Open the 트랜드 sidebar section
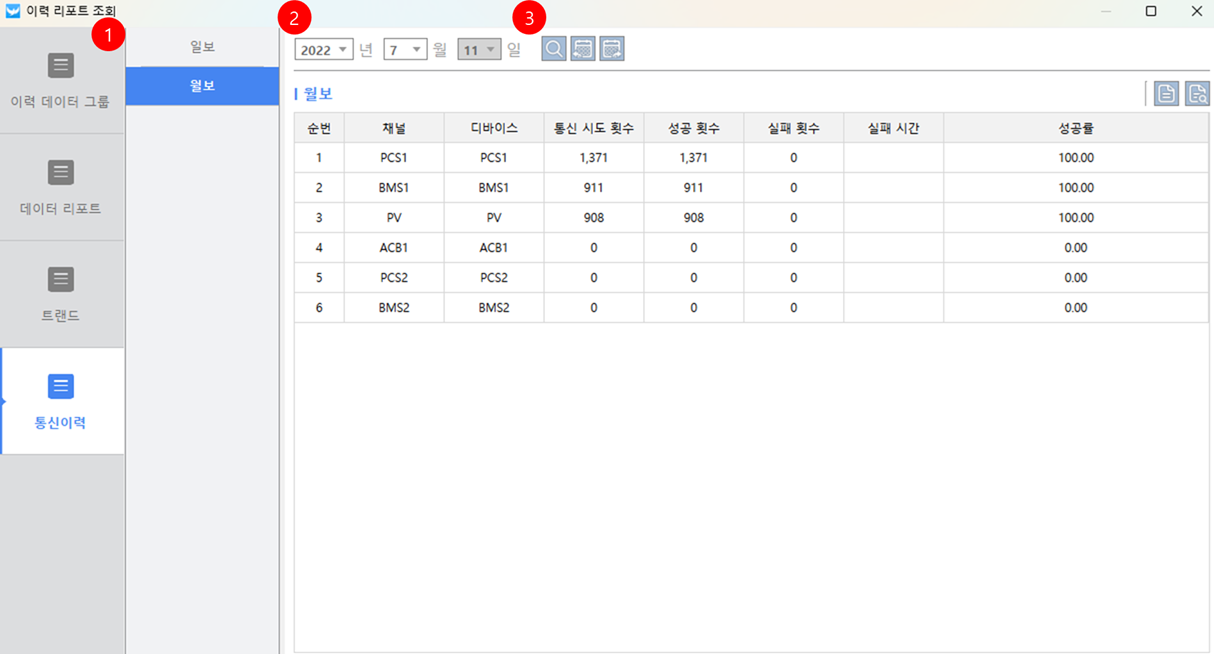 61,295
